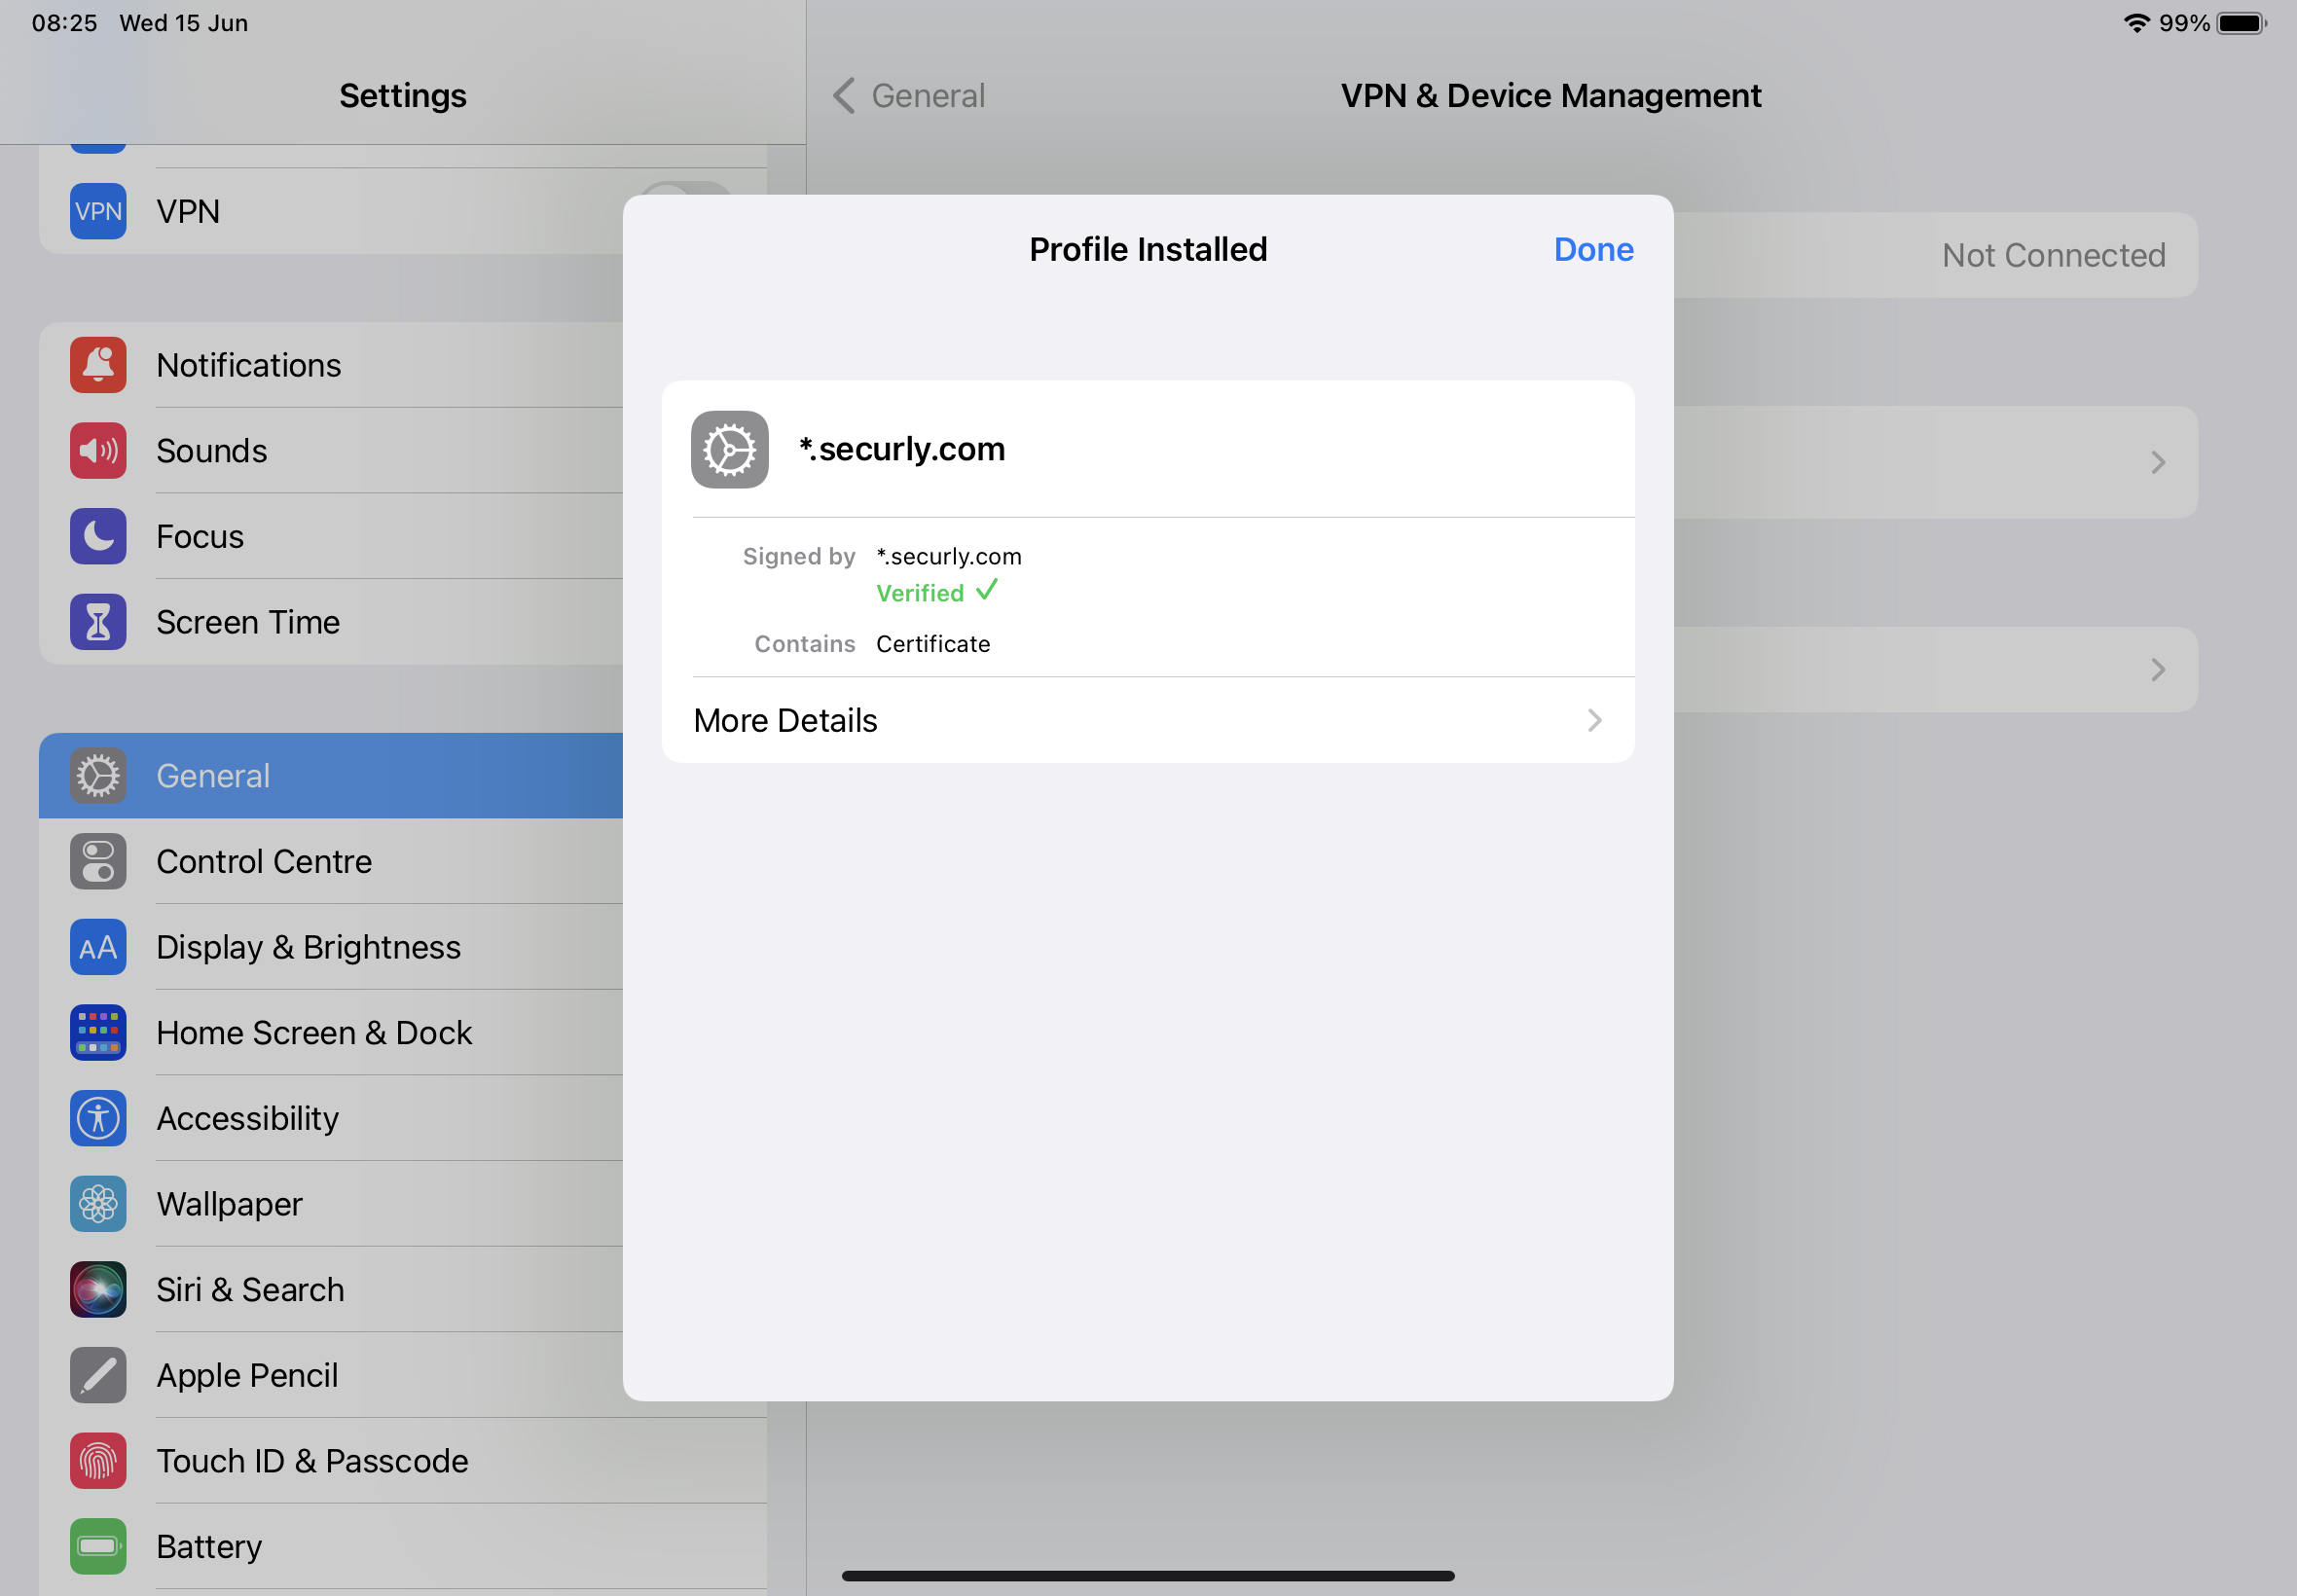
Task: Expand the lower chevron row in Device Management
Action: (x=1936, y=670)
